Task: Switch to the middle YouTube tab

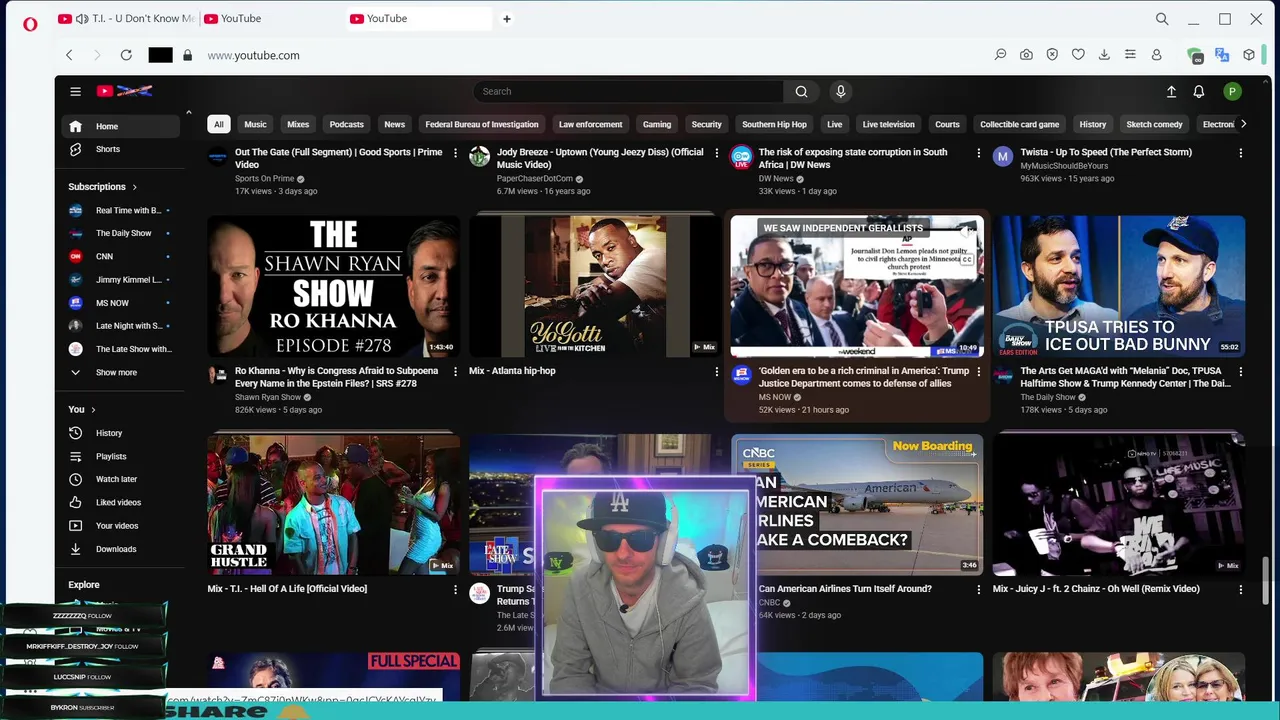Action: [270, 18]
